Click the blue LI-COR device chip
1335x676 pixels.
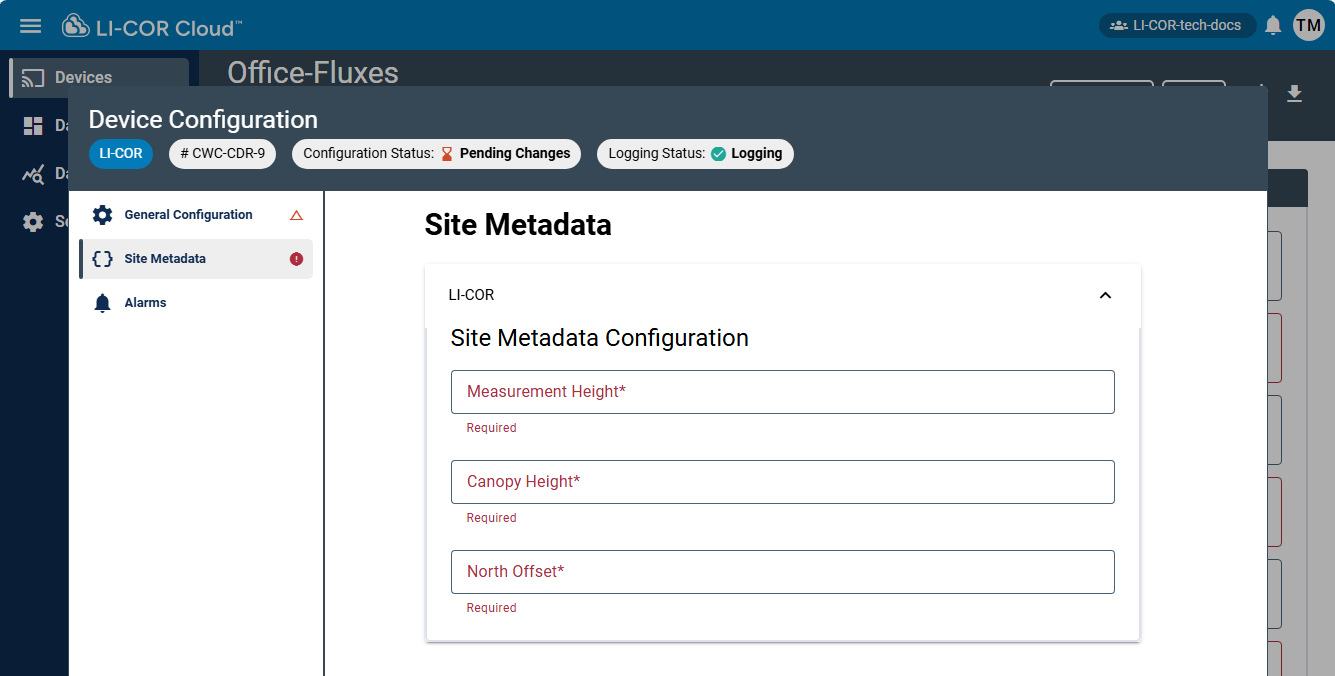pos(121,154)
